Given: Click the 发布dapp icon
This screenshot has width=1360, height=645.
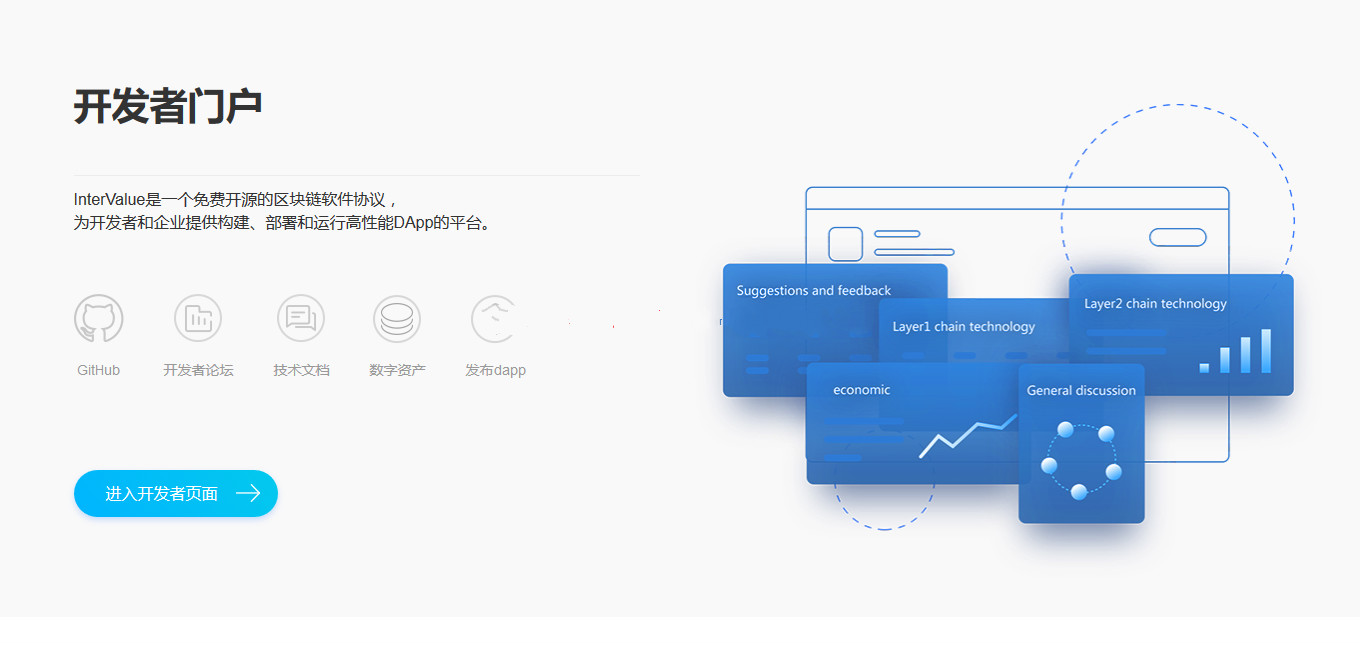Looking at the screenshot, I should [495, 319].
